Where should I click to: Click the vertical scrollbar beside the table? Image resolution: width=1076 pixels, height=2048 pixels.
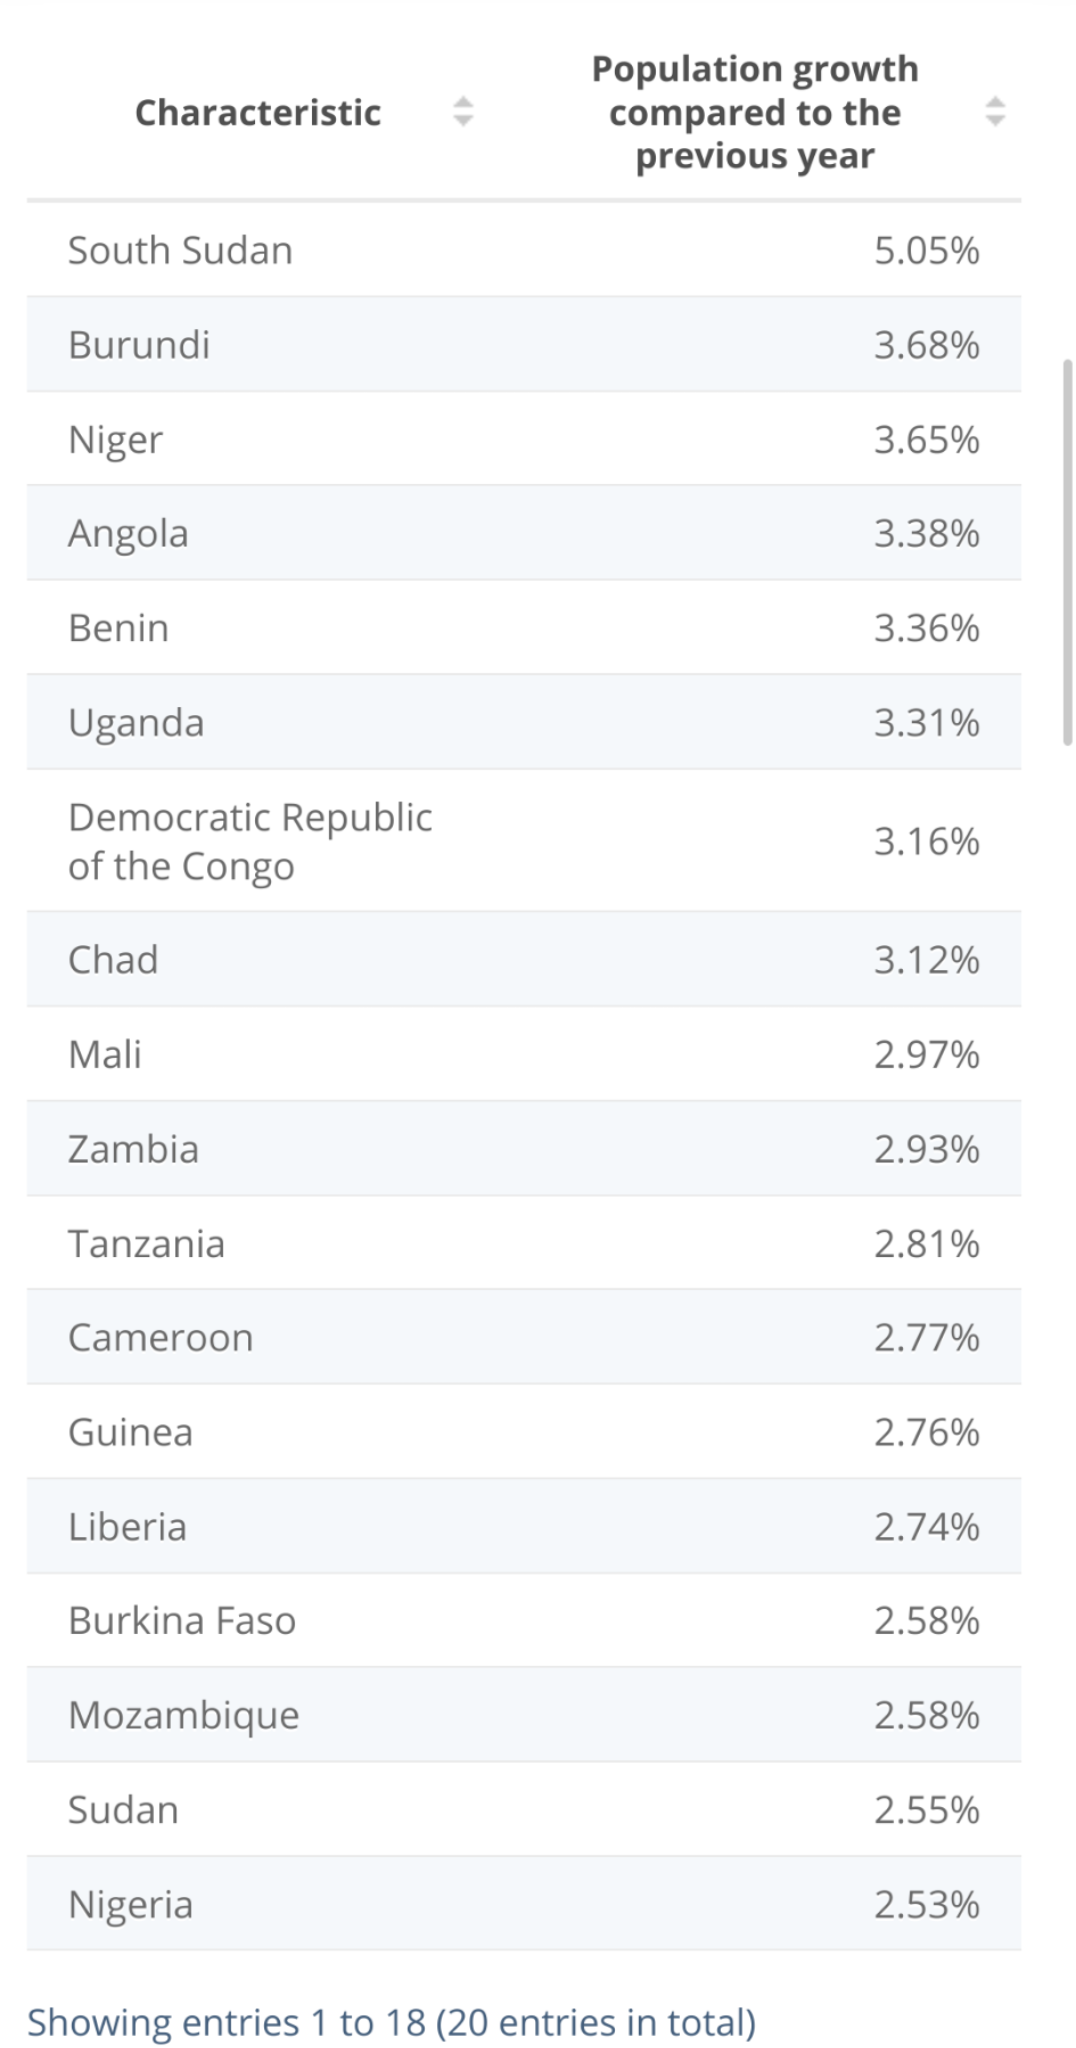point(1067,552)
